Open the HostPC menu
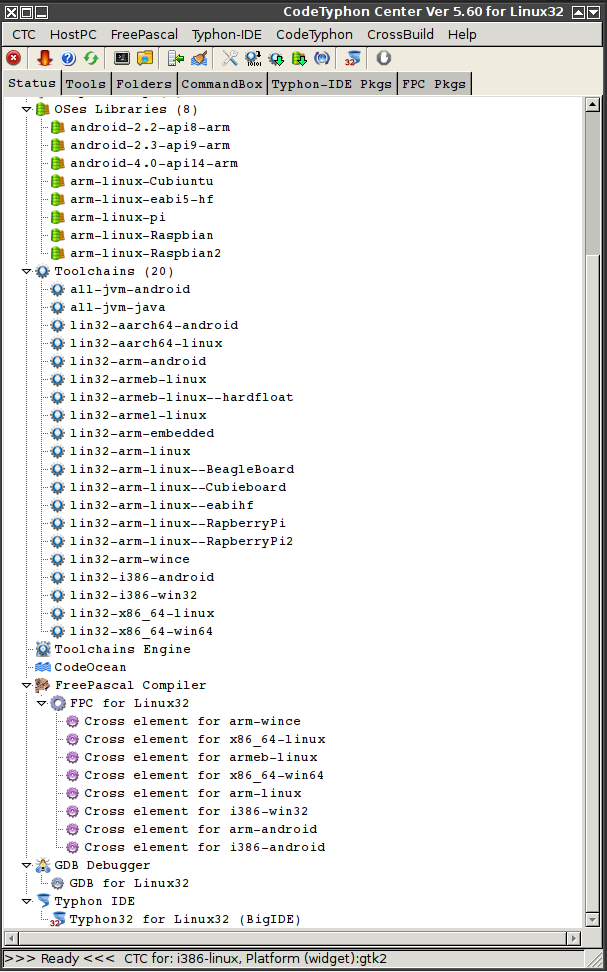Image resolution: width=607 pixels, height=972 pixels. [73, 35]
